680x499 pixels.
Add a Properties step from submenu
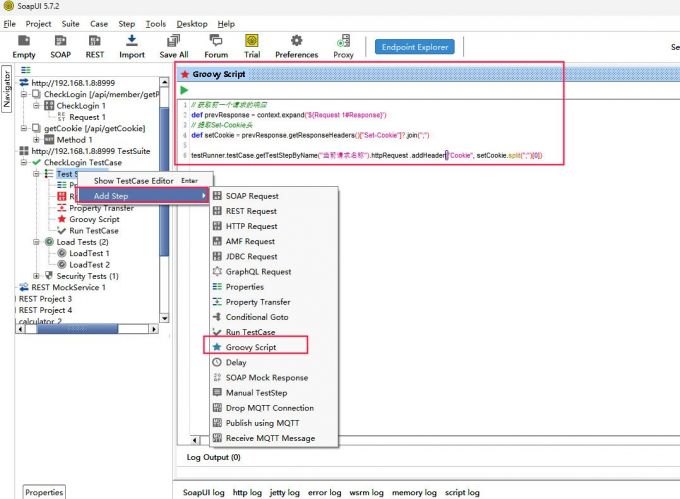tap(273, 287)
